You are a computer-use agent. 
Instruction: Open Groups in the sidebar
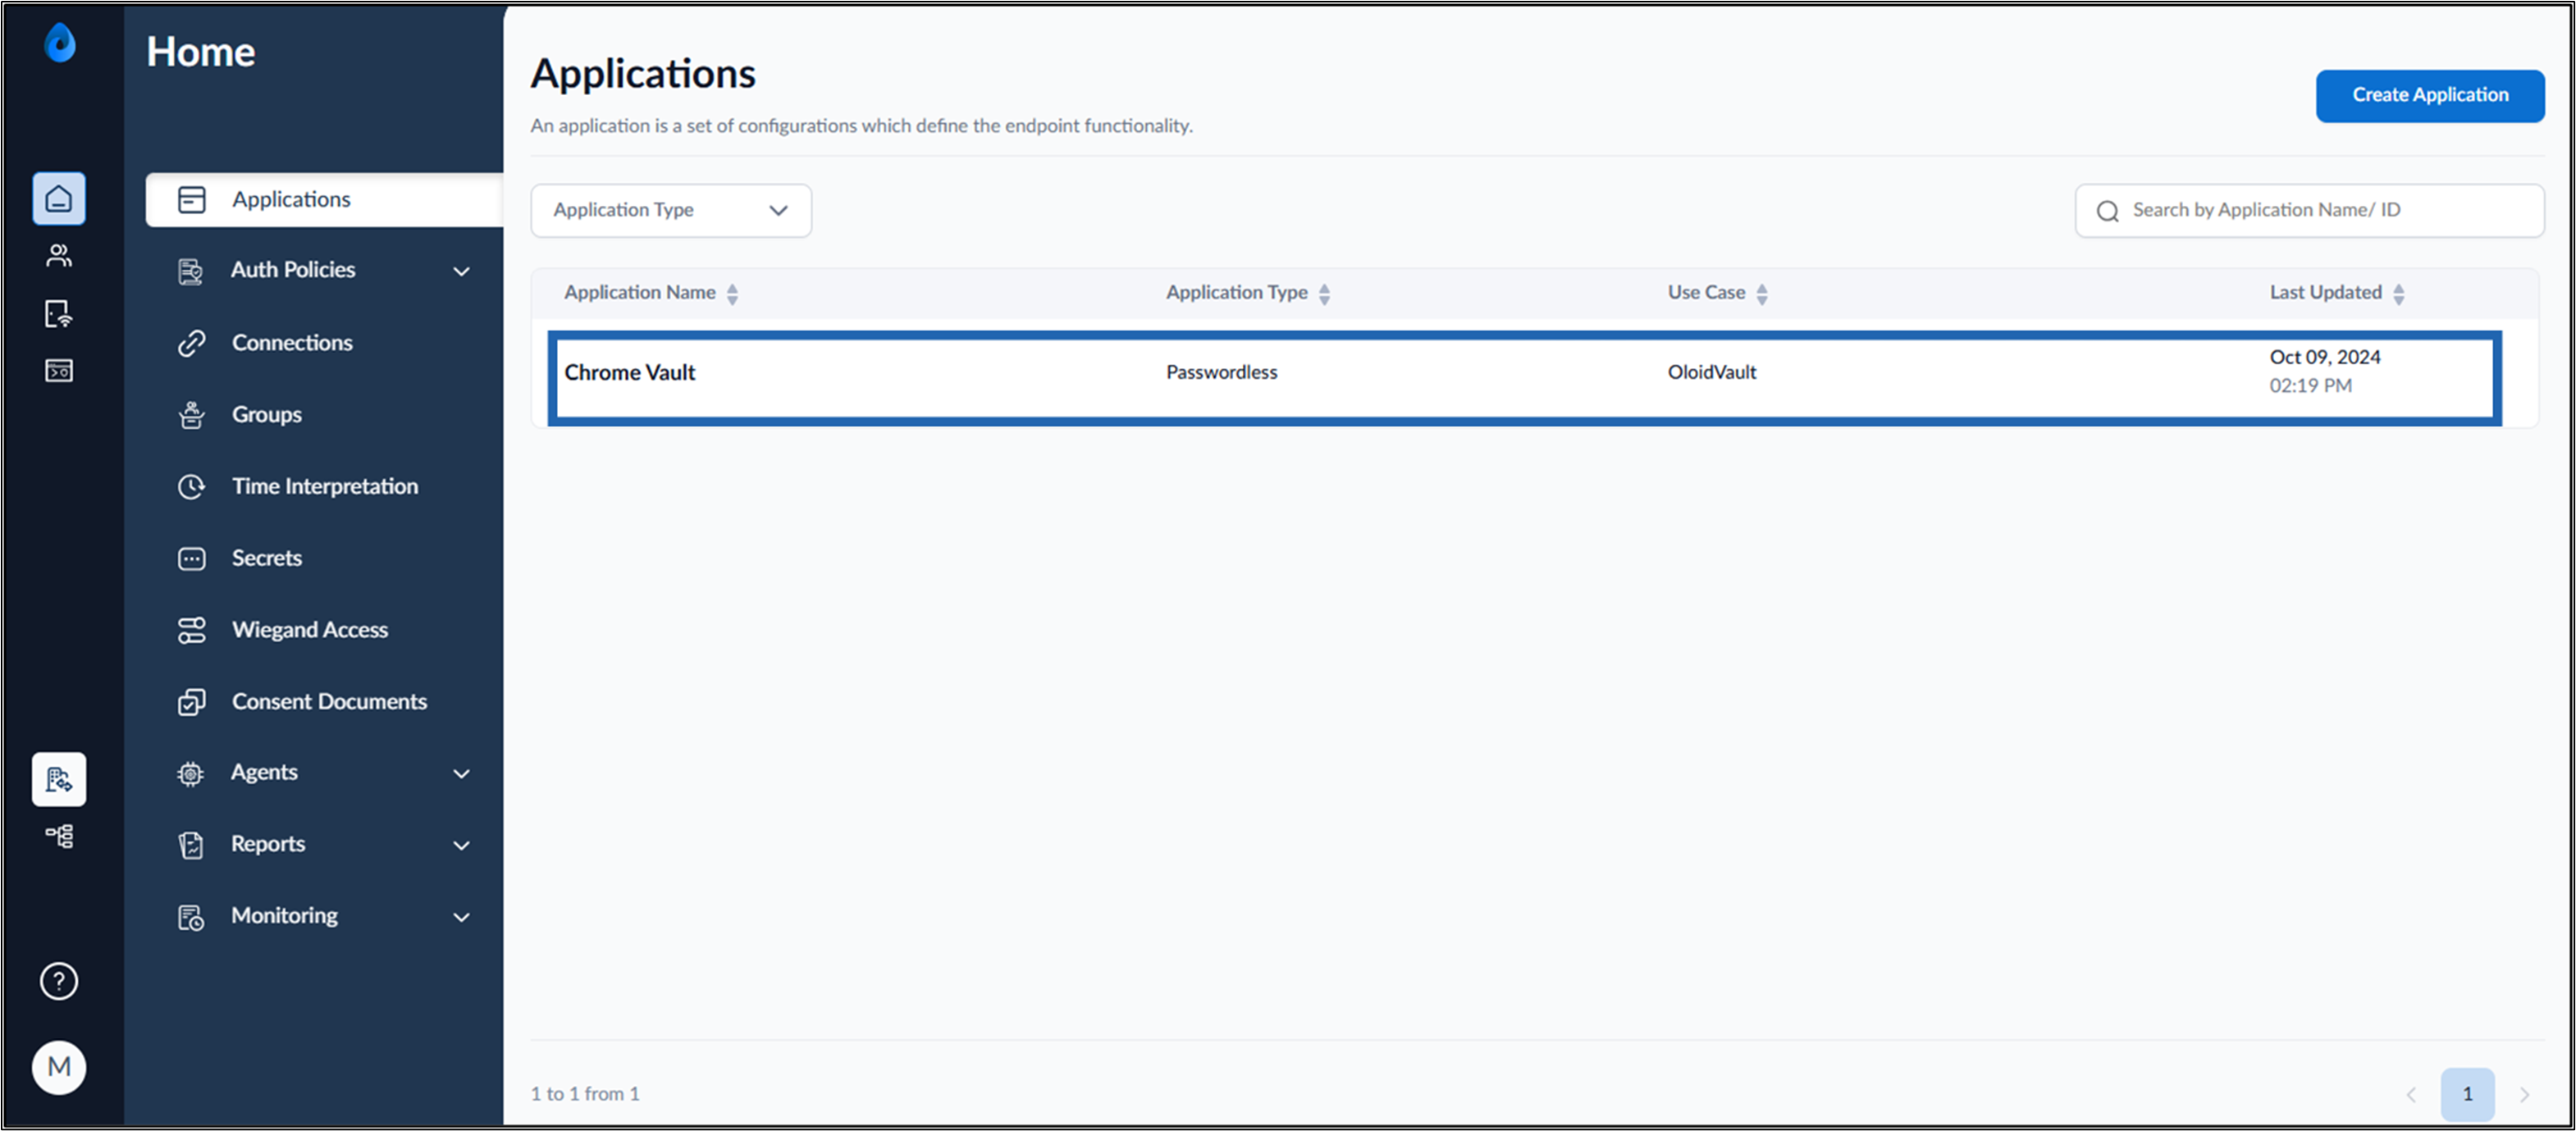pyautogui.click(x=266, y=414)
